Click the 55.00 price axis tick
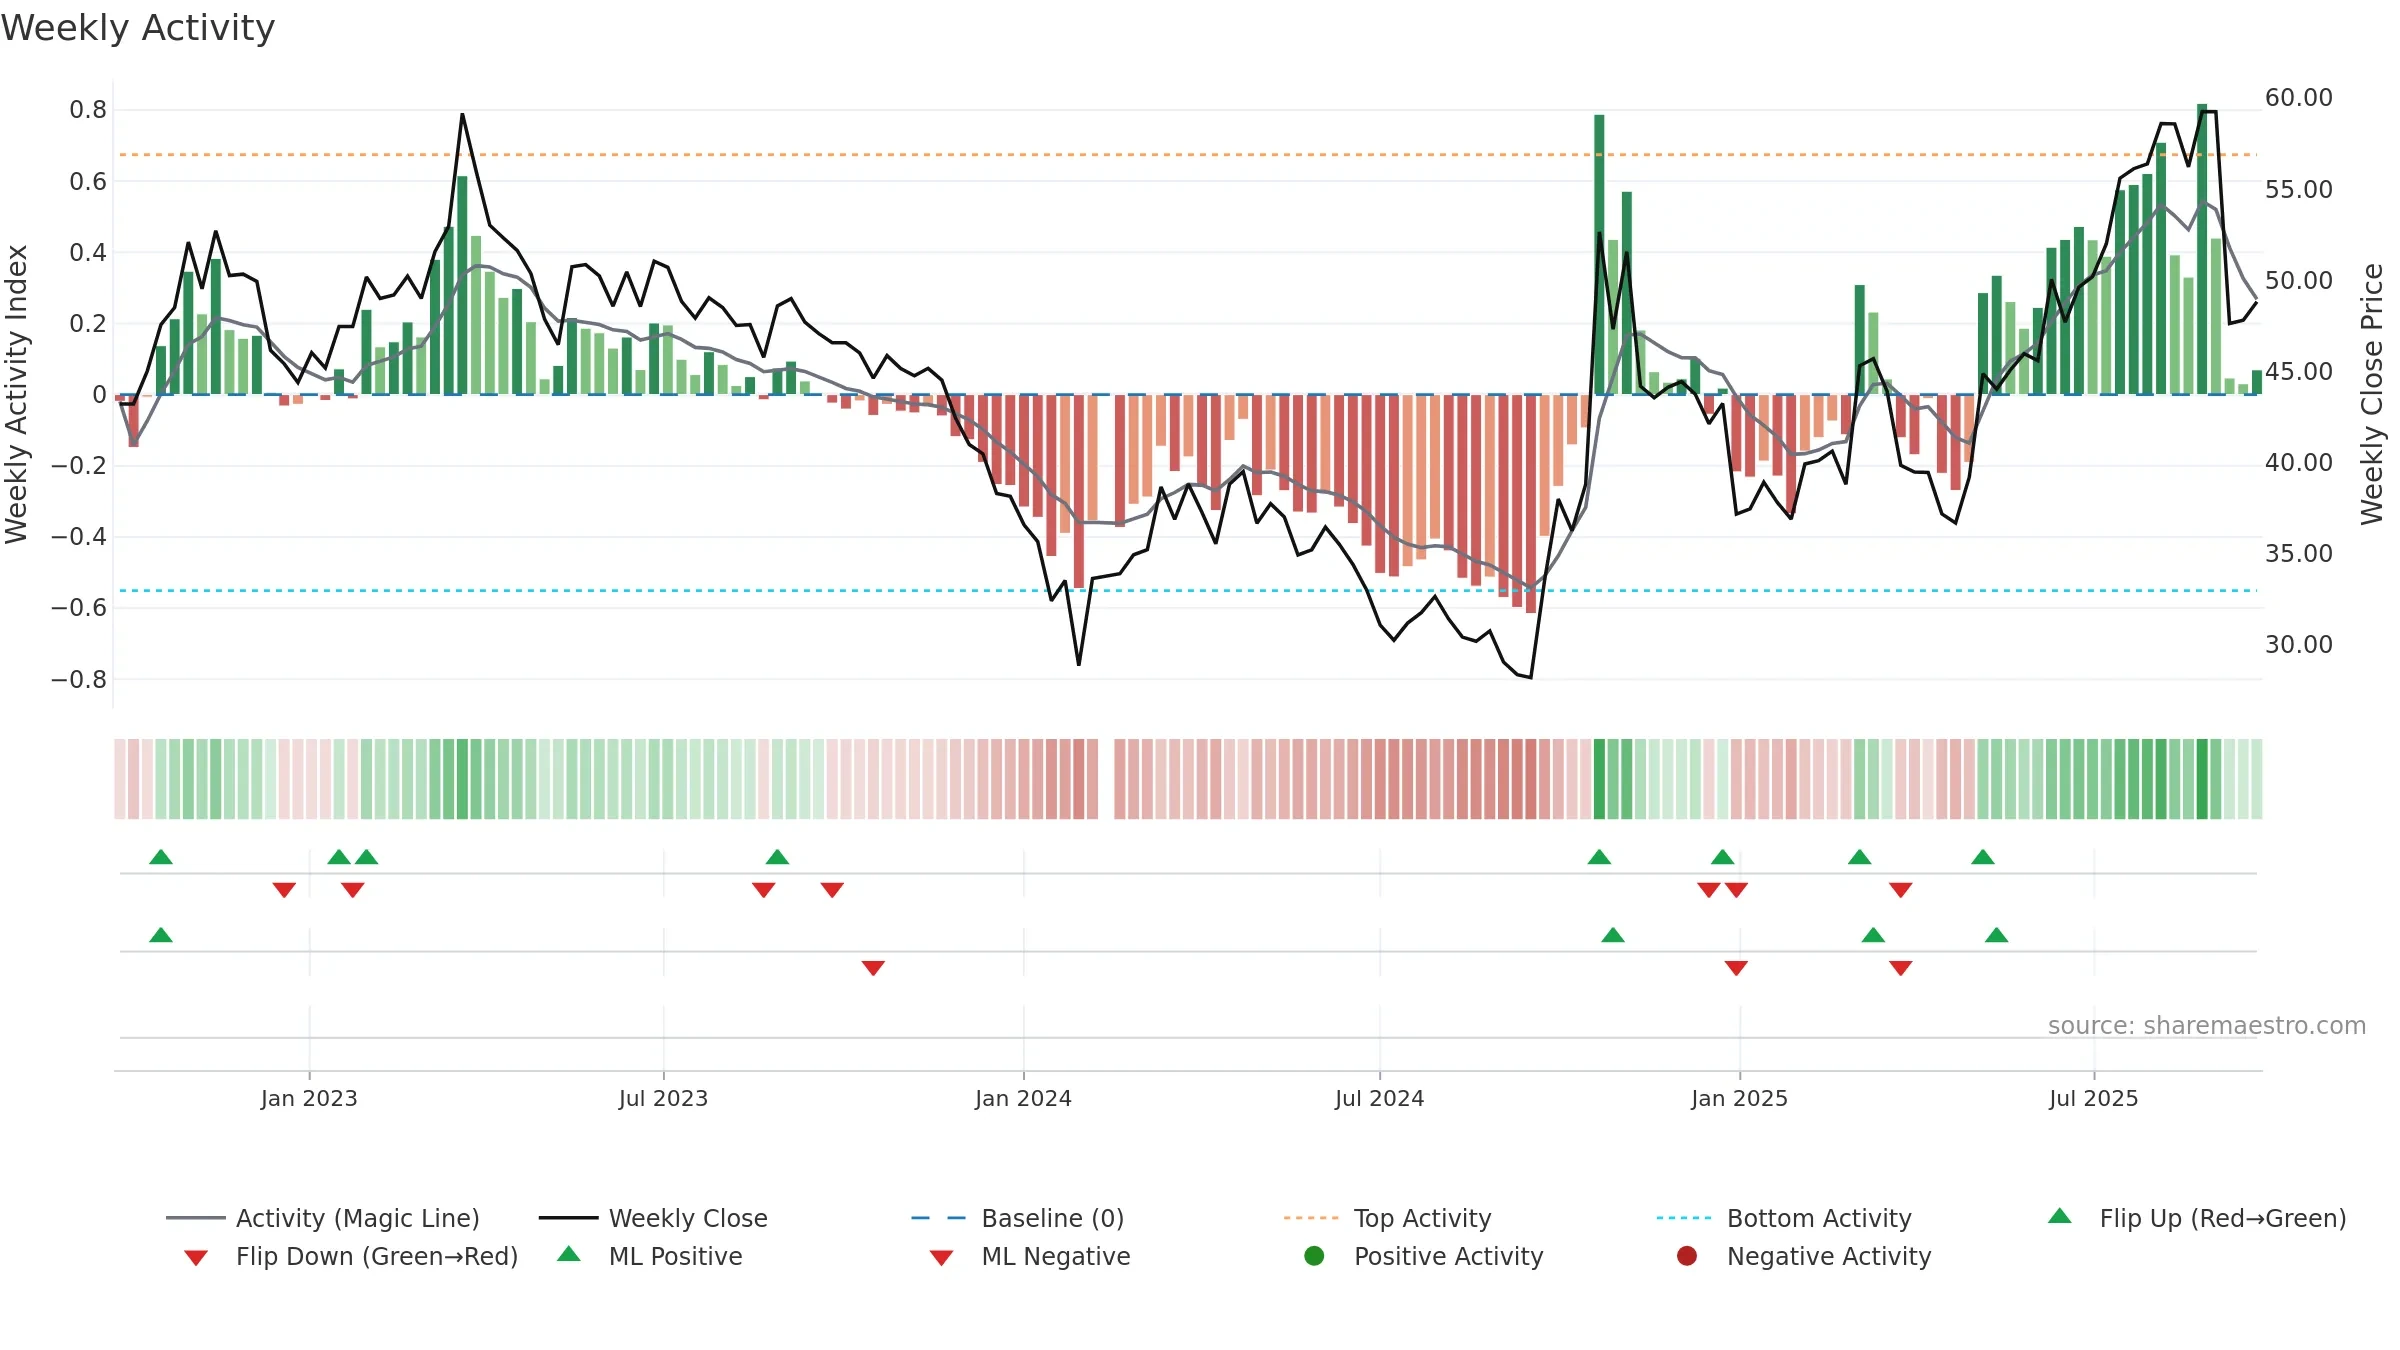The image size is (2400, 1350). tap(2298, 190)
